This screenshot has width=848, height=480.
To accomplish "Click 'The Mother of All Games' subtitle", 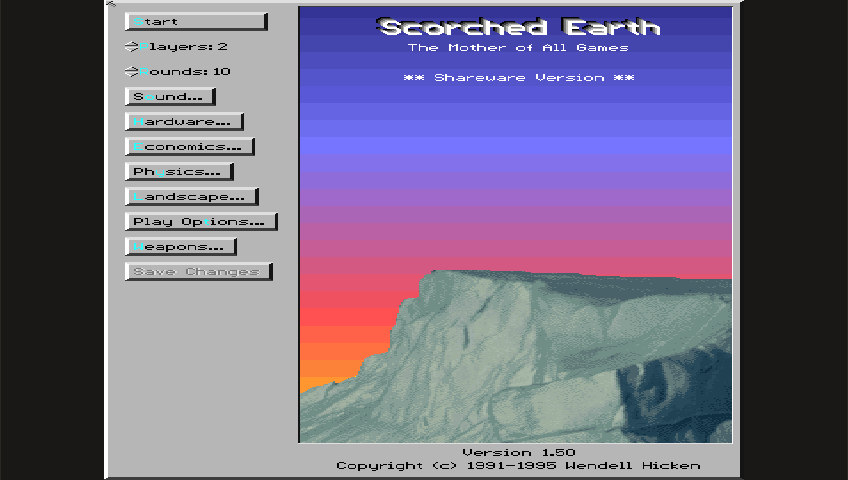I will [518, 48].
